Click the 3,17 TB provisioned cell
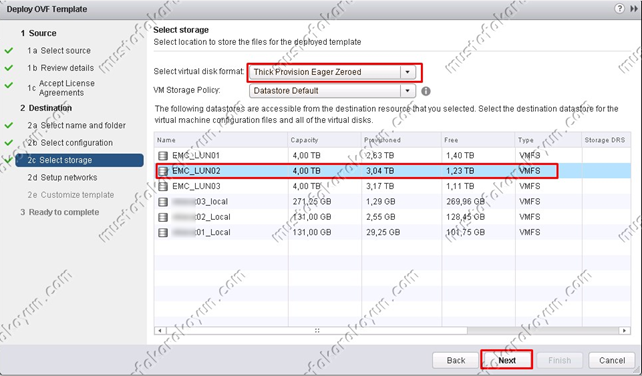Image resolution: width=642 pixels, height=376 pixels. point(380,186)
